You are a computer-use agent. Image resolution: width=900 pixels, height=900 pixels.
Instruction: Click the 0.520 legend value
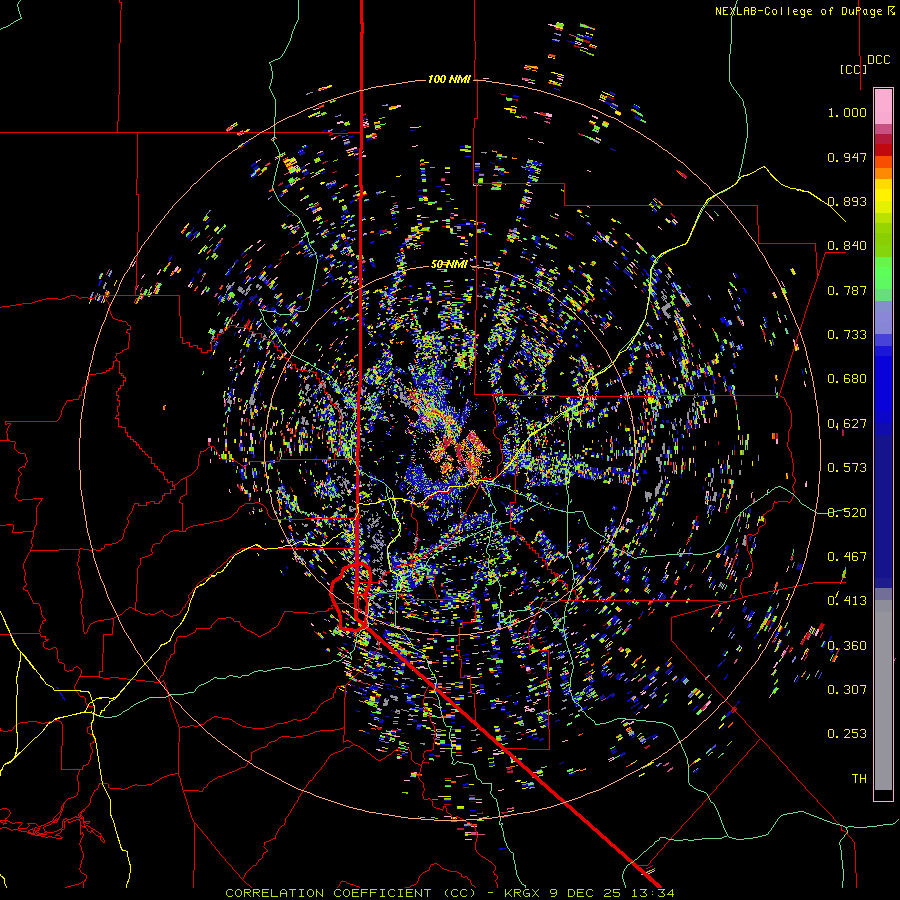coord(847,513)
